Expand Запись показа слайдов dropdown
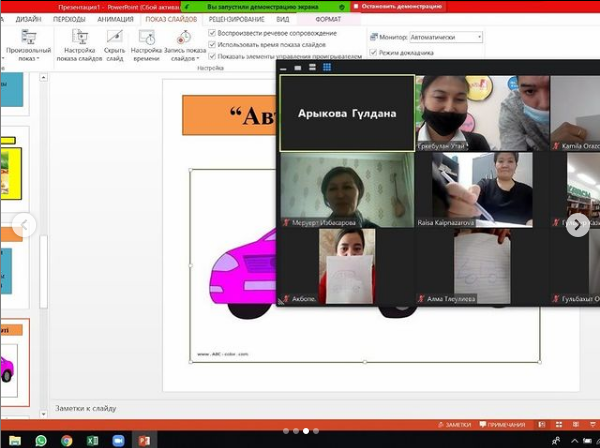Screen dimensions: 600x448 [184, 59]
